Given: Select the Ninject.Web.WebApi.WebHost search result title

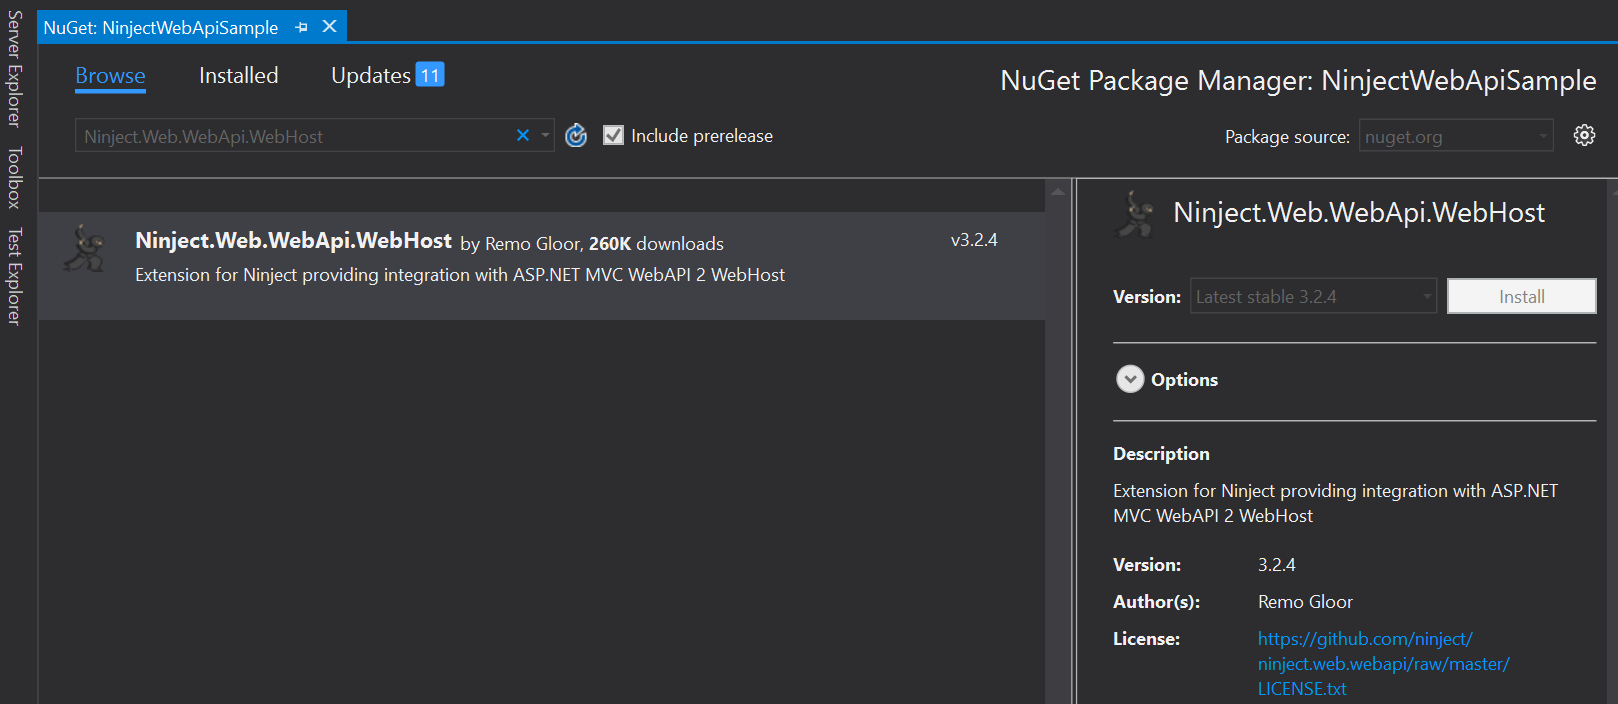Looking at the screenshot, I should [x=293, y=241].
